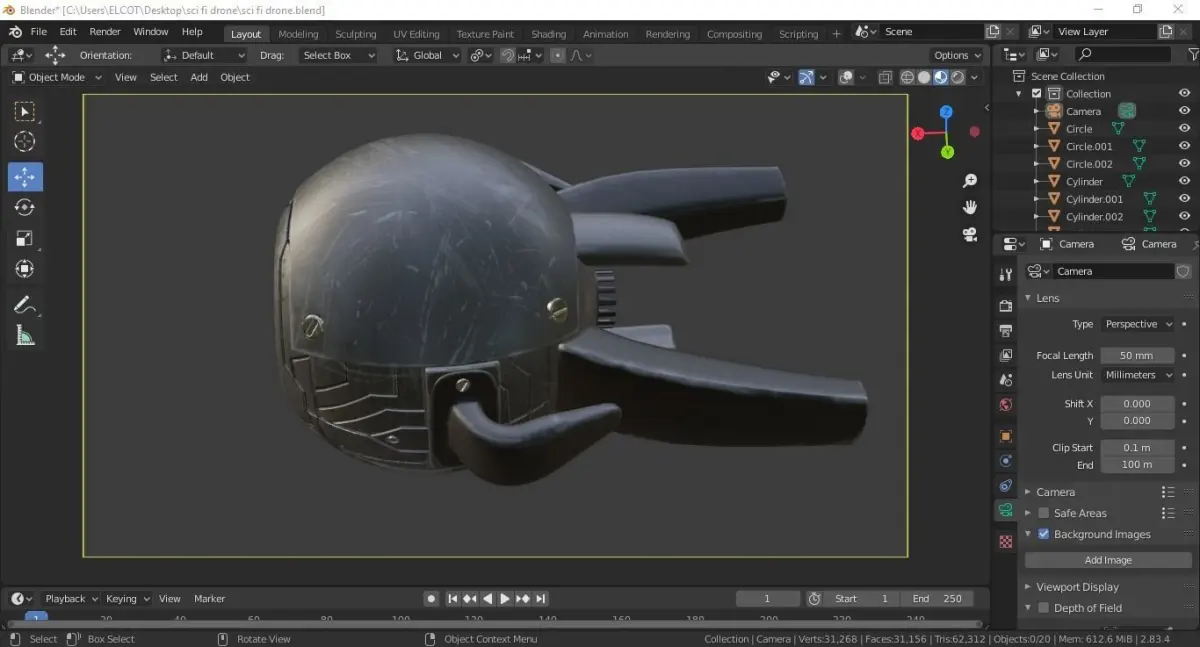Select the Measure tool
This screenshot has width=1200, height=647.
(x=25, y=336)
